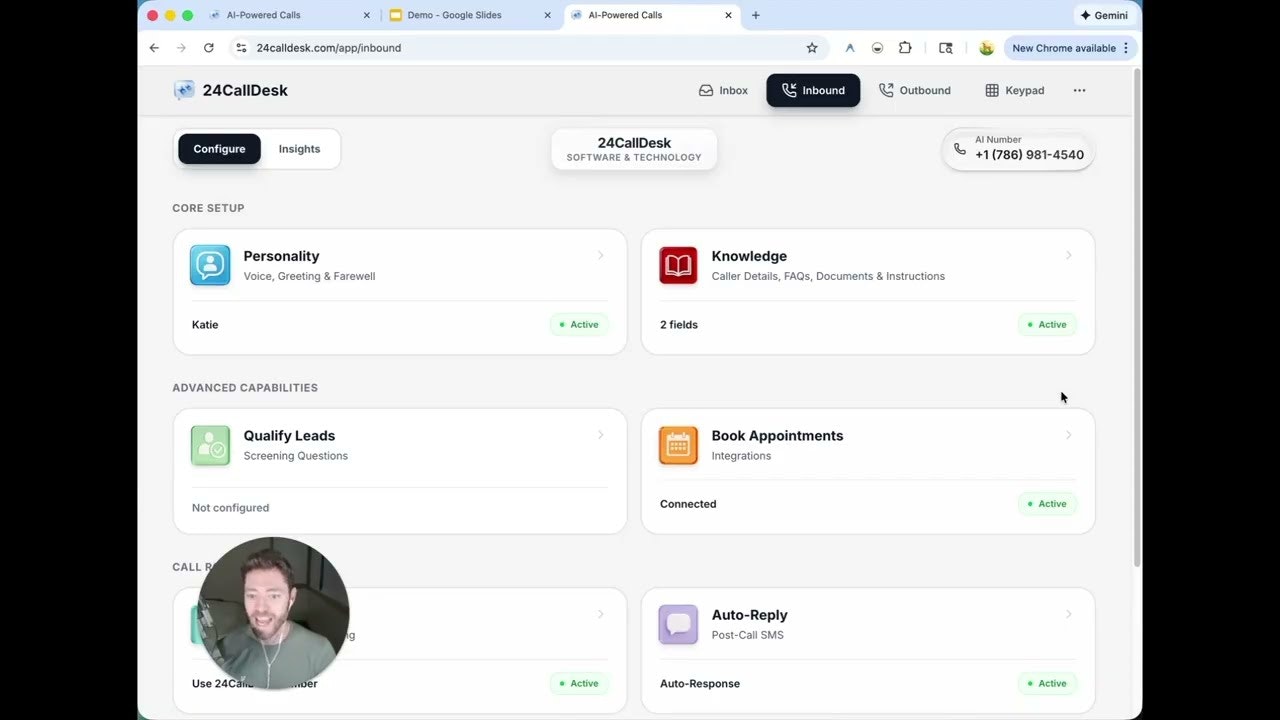Viewport: 1280px width, 720px height.
Task: Expand the call routing card chevron
Action: pyautogui.click(x=601, y=614)
